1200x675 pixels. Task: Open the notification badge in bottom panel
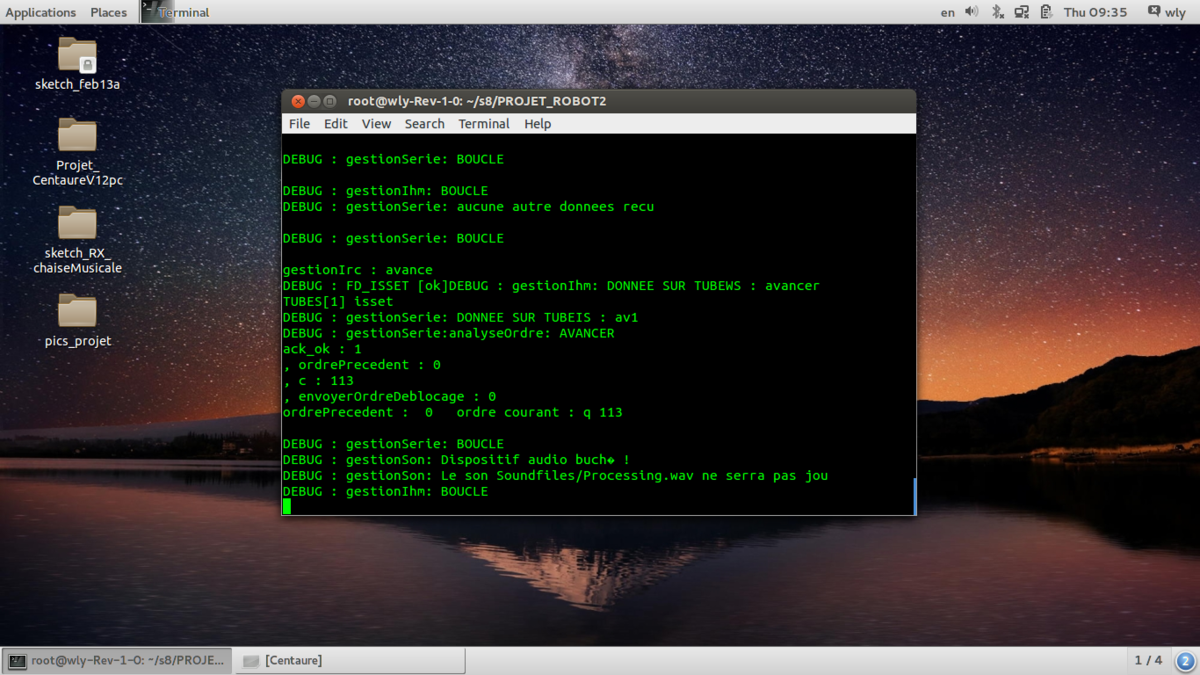1185,661
